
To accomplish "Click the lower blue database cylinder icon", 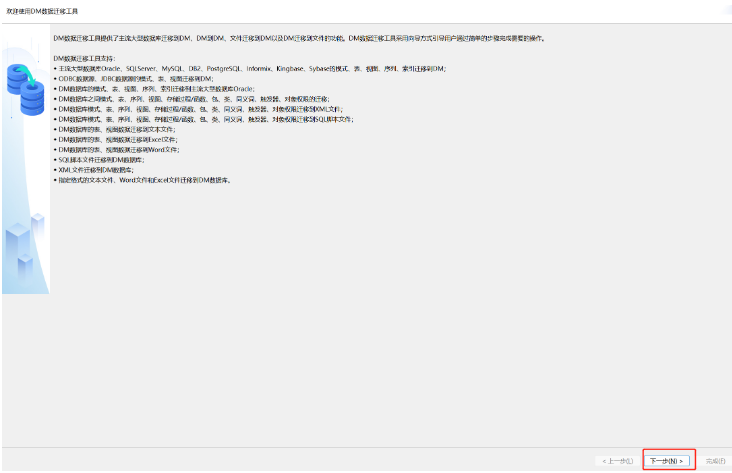I will pyautogui.click(x=32, y=99).
